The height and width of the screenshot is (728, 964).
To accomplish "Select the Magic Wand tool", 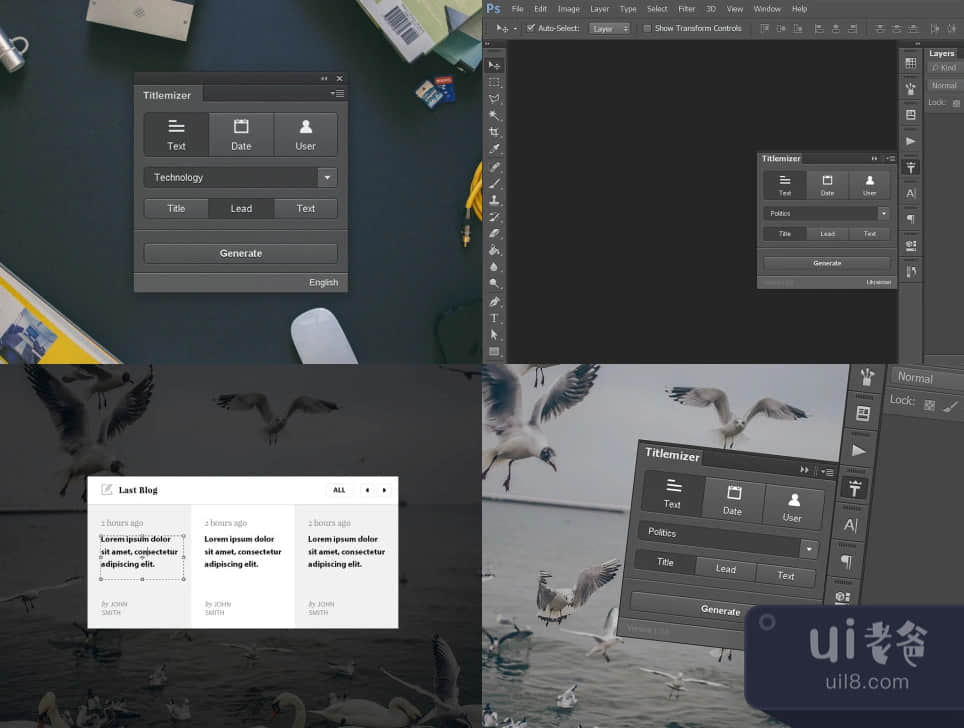I will click(x=494, y=115).
